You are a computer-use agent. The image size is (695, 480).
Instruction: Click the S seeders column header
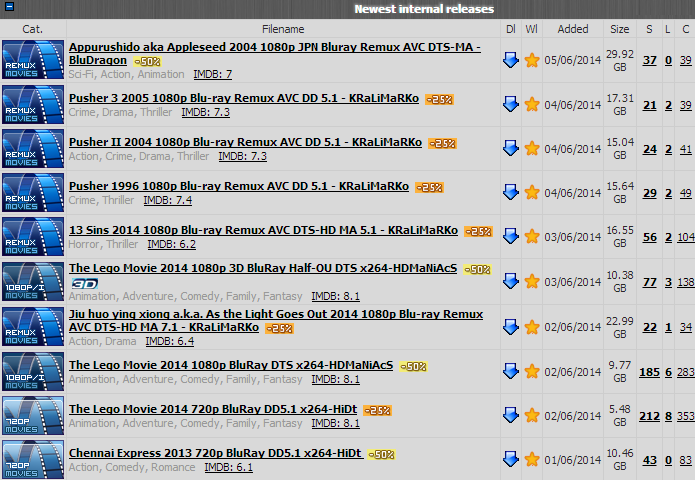(x=649, y=29)
